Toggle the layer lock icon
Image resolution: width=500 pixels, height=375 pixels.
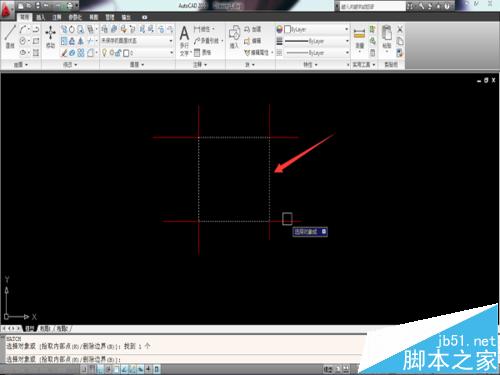point(119,53)
